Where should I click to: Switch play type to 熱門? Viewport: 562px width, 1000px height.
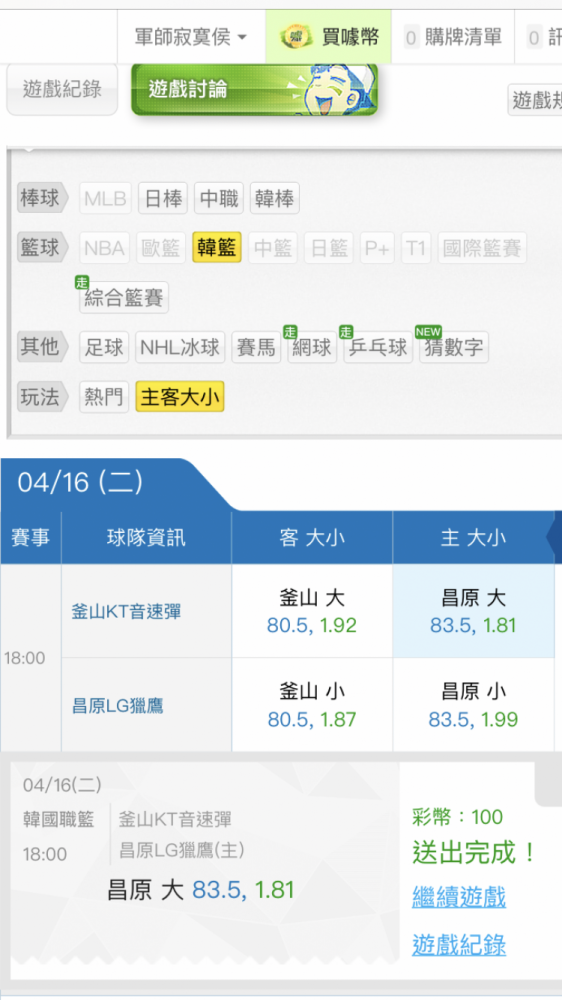(104, 397)
